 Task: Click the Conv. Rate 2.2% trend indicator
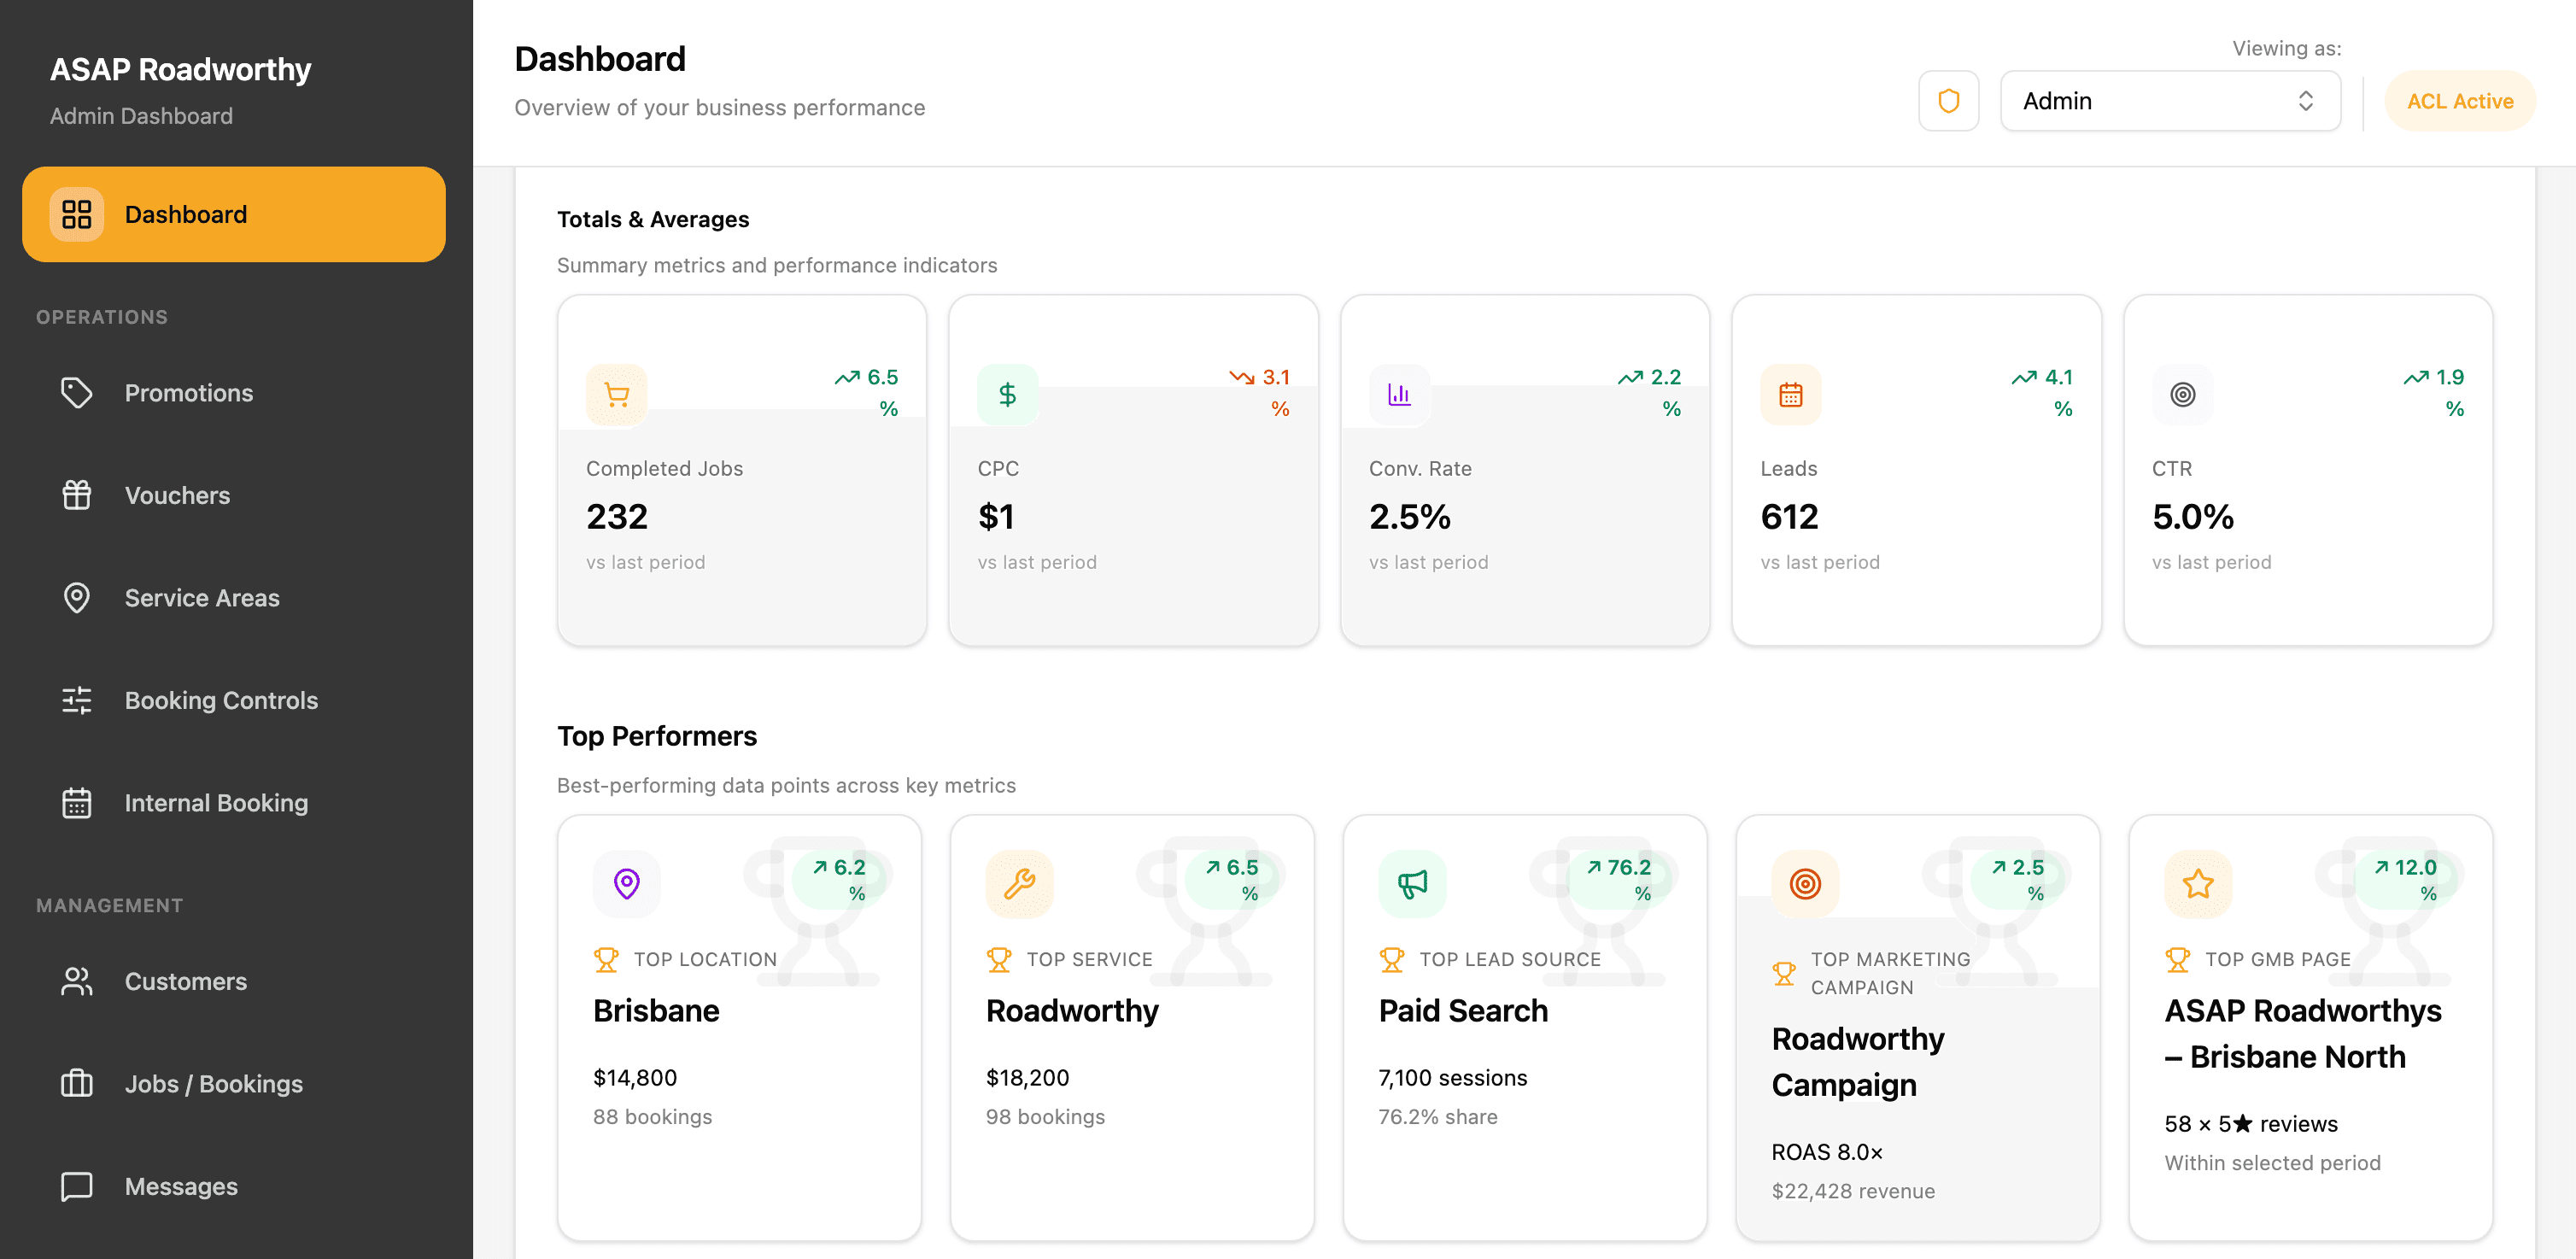pos(1650,392)
